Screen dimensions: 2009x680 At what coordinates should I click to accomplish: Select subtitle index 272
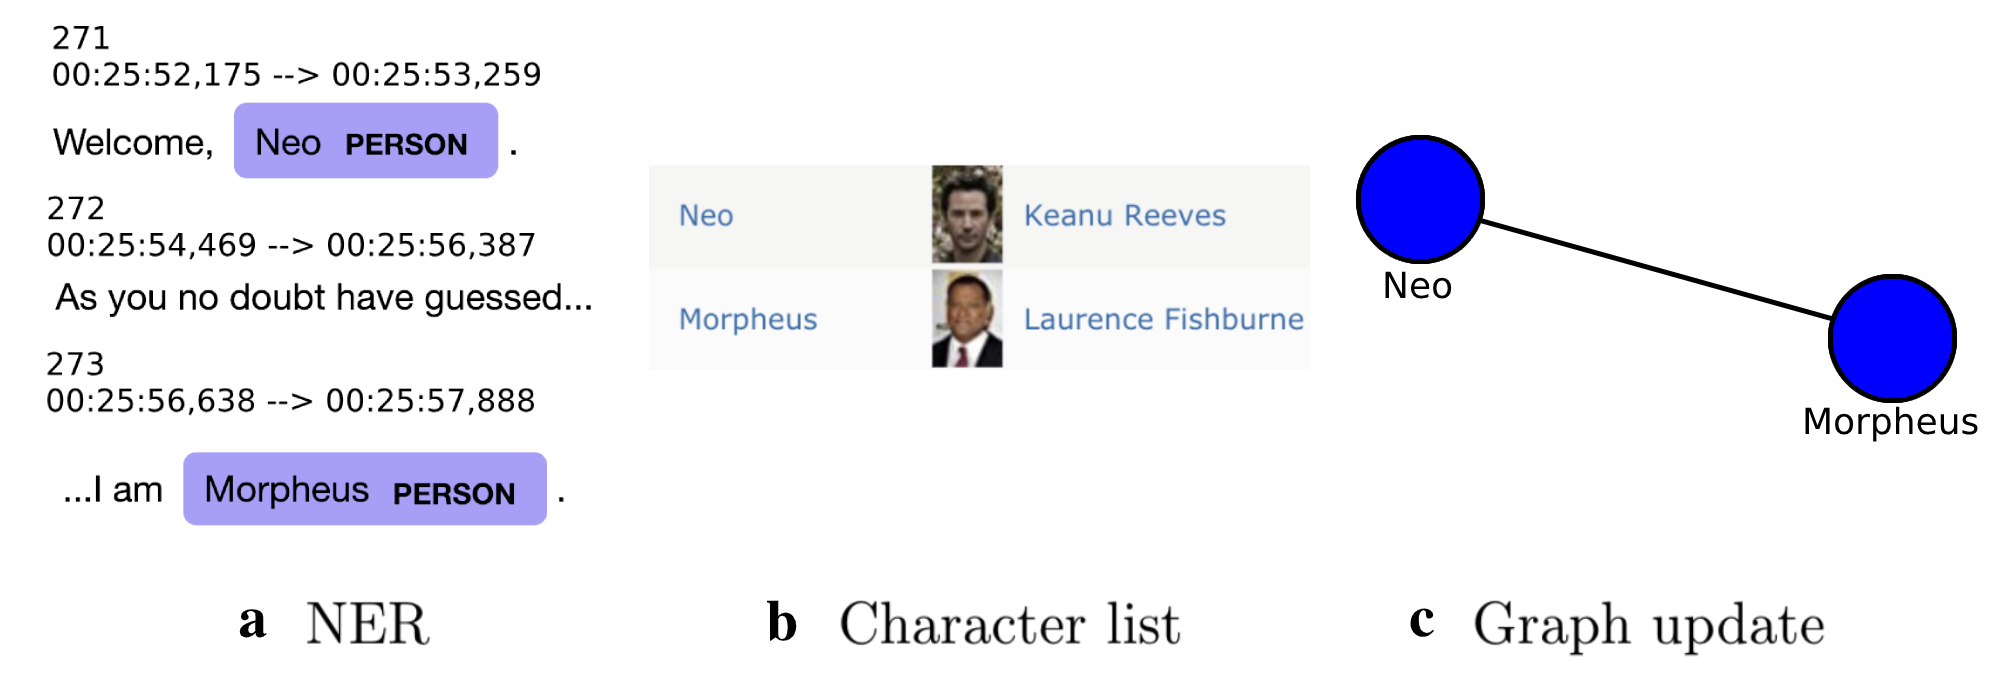point(76,208)
